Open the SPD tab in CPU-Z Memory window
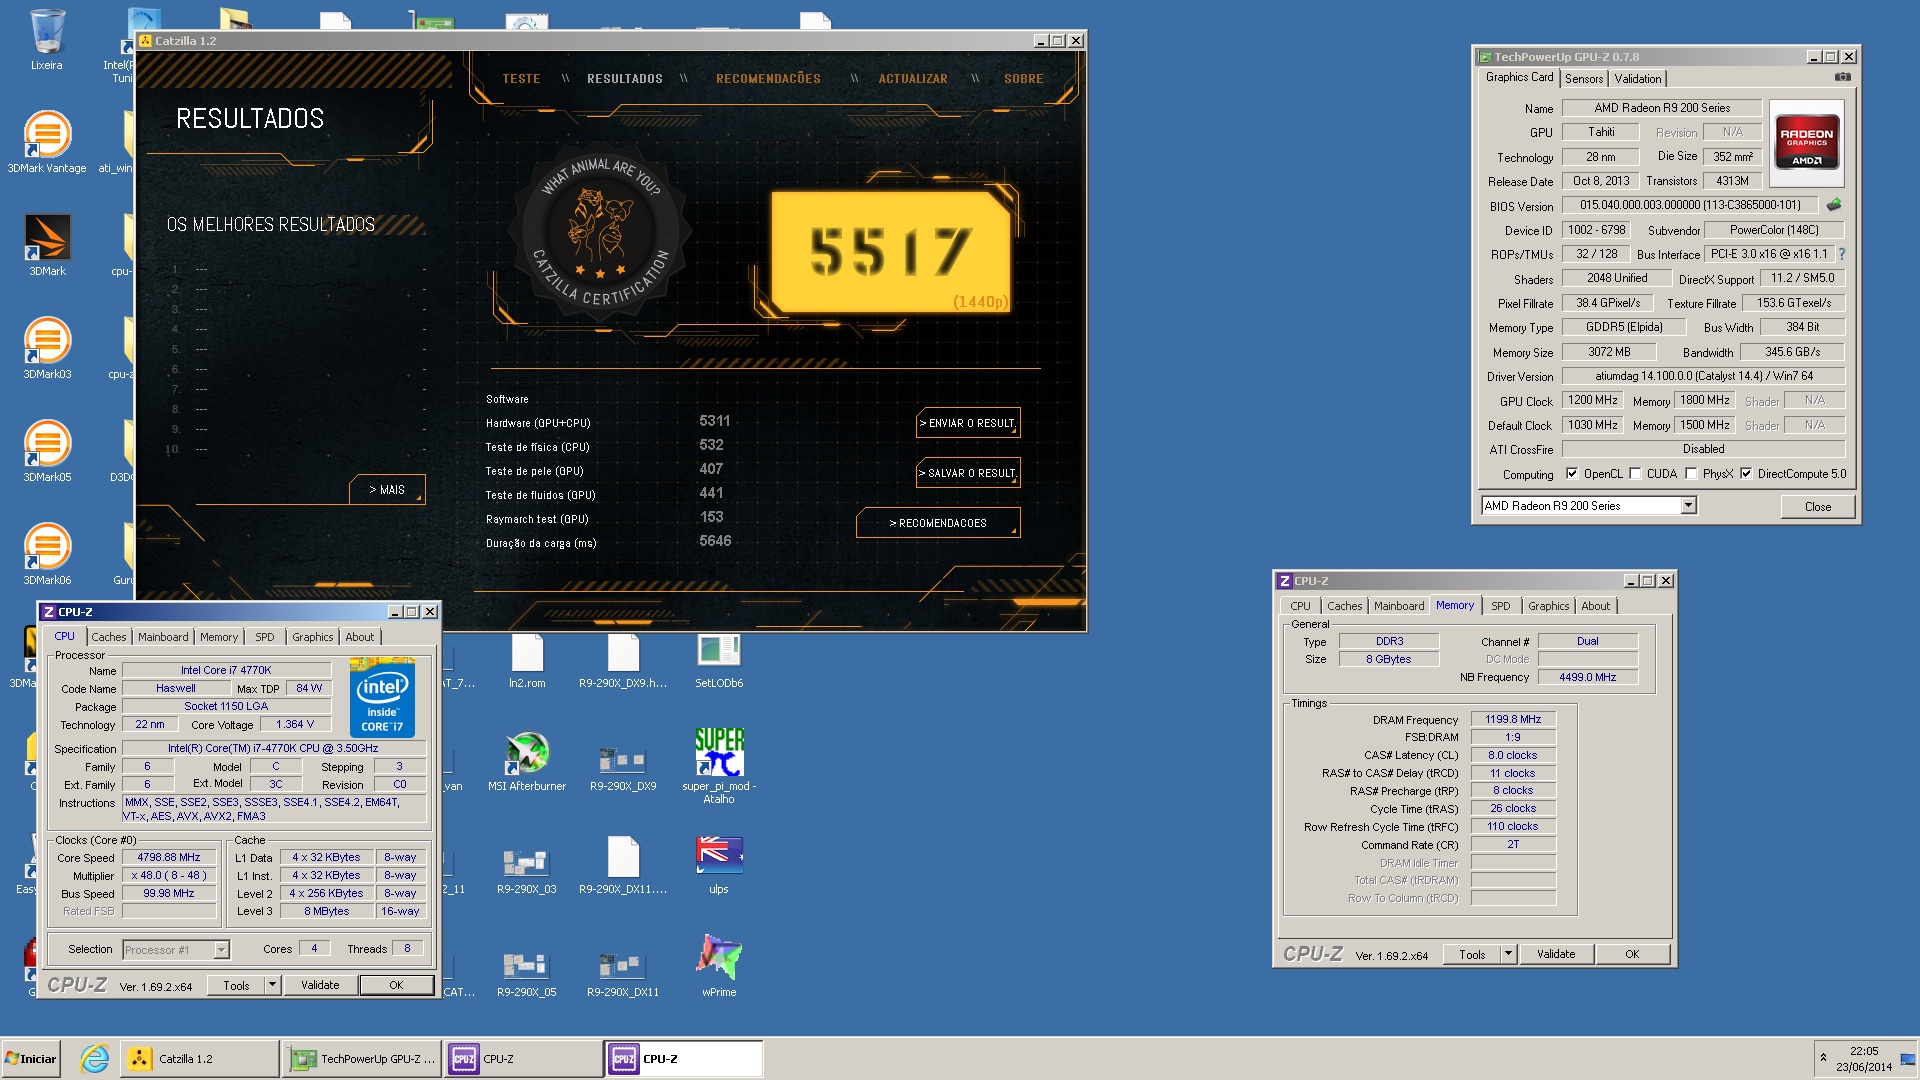 pyautogui.click(x=1501, y=606)
